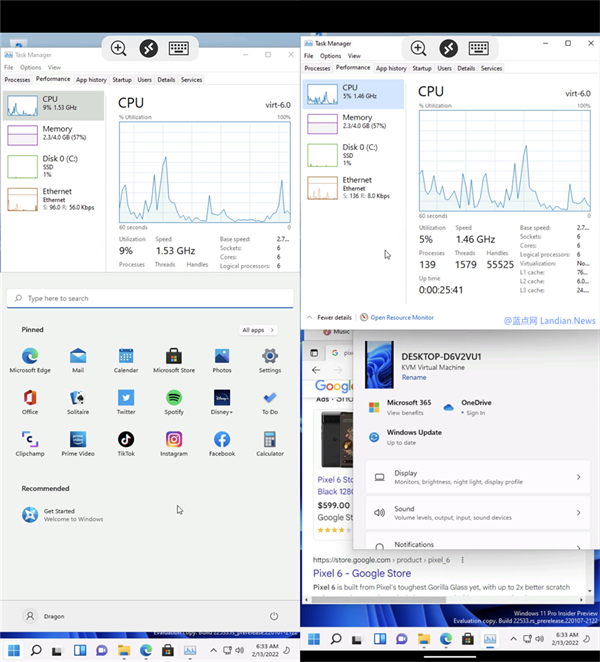600x662 pixels.
Task: Select Memory in left Task Manager sidebar
Action: pos(53,135)
